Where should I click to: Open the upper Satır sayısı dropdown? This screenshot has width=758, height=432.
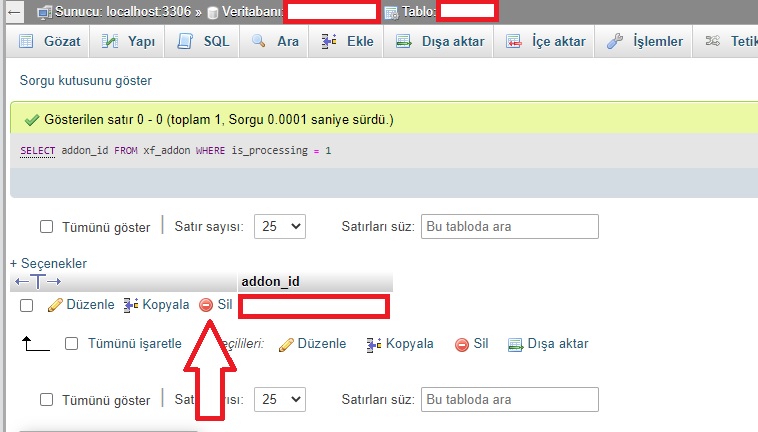point(280,227)
